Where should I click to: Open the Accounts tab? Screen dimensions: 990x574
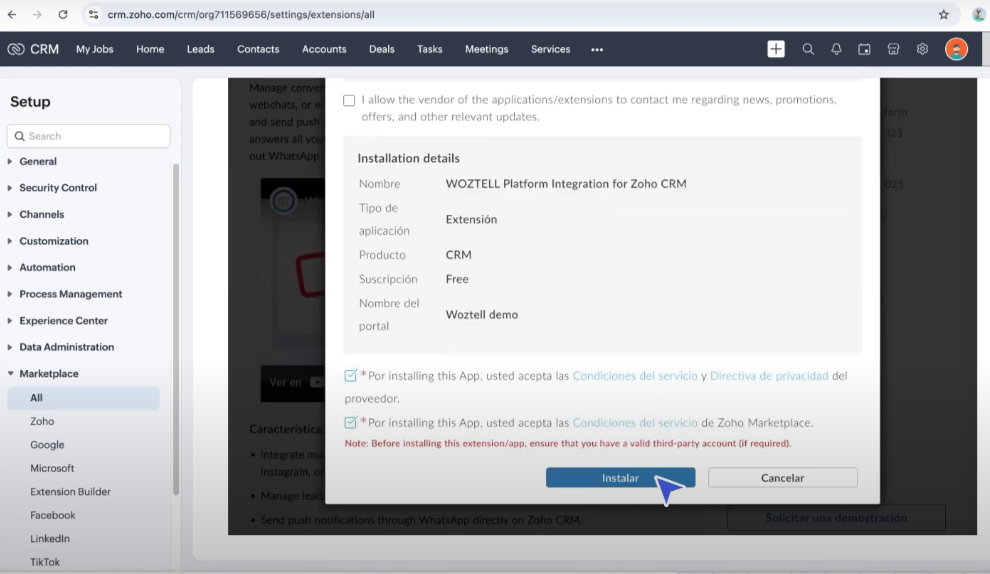pyautogui.click(x=324, y=49)
